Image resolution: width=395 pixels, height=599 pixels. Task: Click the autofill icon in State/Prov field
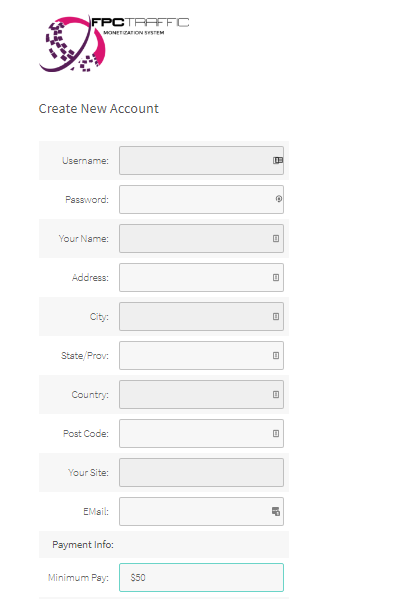(x=276, y=355)
